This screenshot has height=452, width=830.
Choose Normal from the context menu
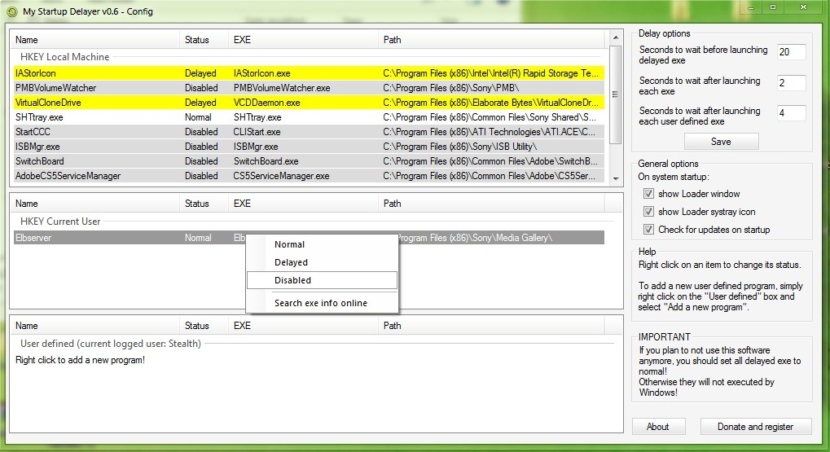[290, 245]
